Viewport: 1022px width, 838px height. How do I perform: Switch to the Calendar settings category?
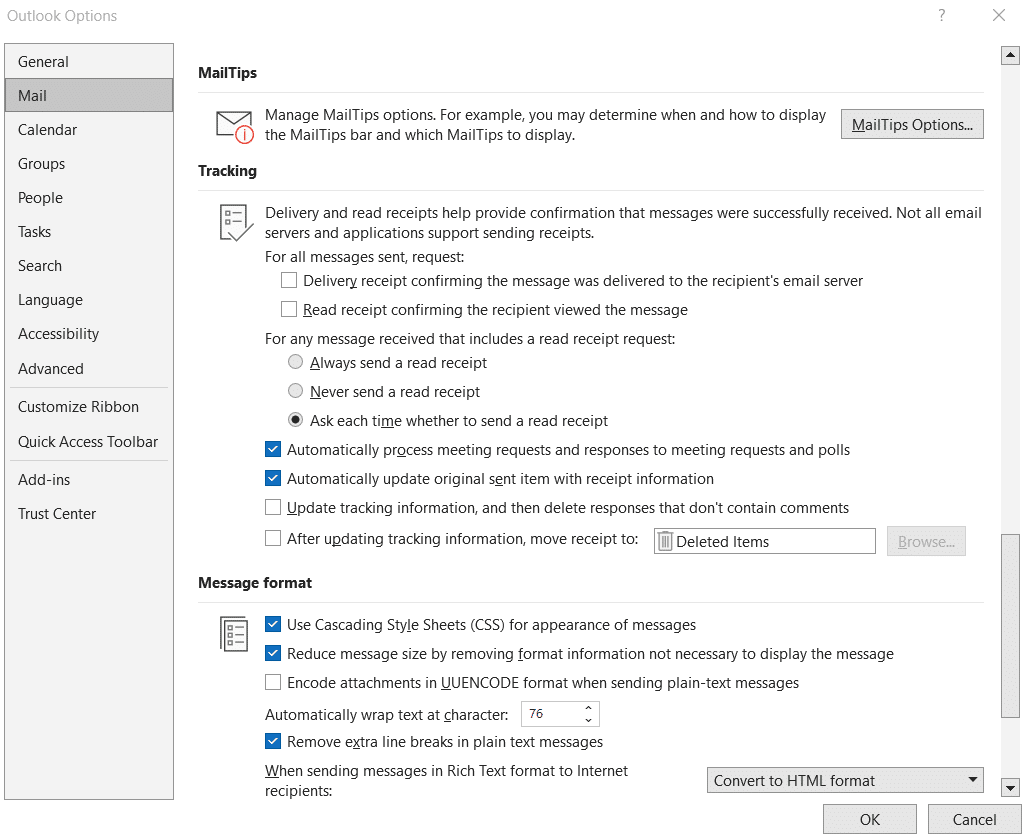[47, 129]
